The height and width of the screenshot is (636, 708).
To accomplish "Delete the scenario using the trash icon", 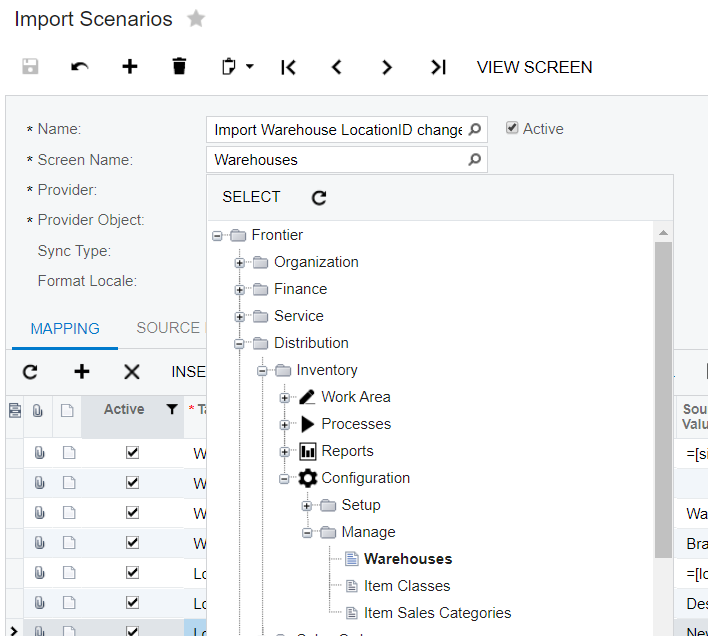I will click(179, 67).
